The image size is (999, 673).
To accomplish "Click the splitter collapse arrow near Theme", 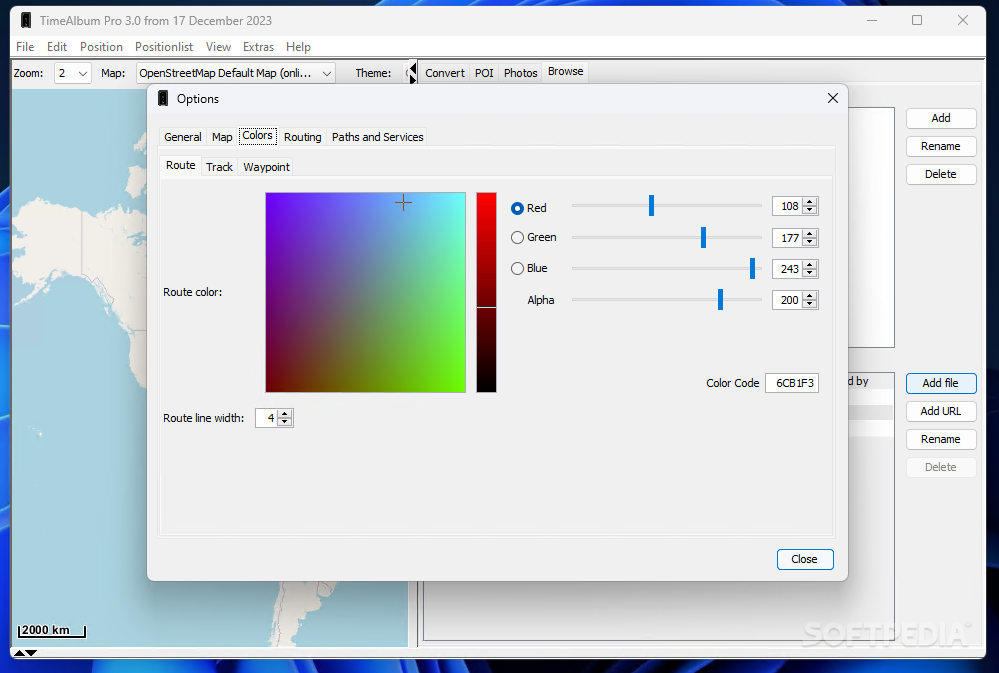I will 413,68.
